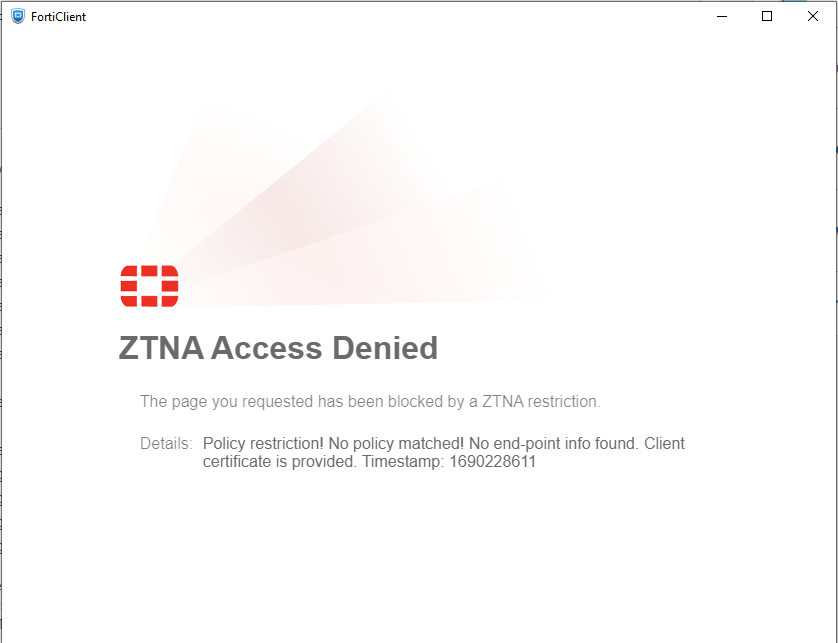
Task: Click the FortiClient title text
Action: pyautogui.click(x=58, y=17)
